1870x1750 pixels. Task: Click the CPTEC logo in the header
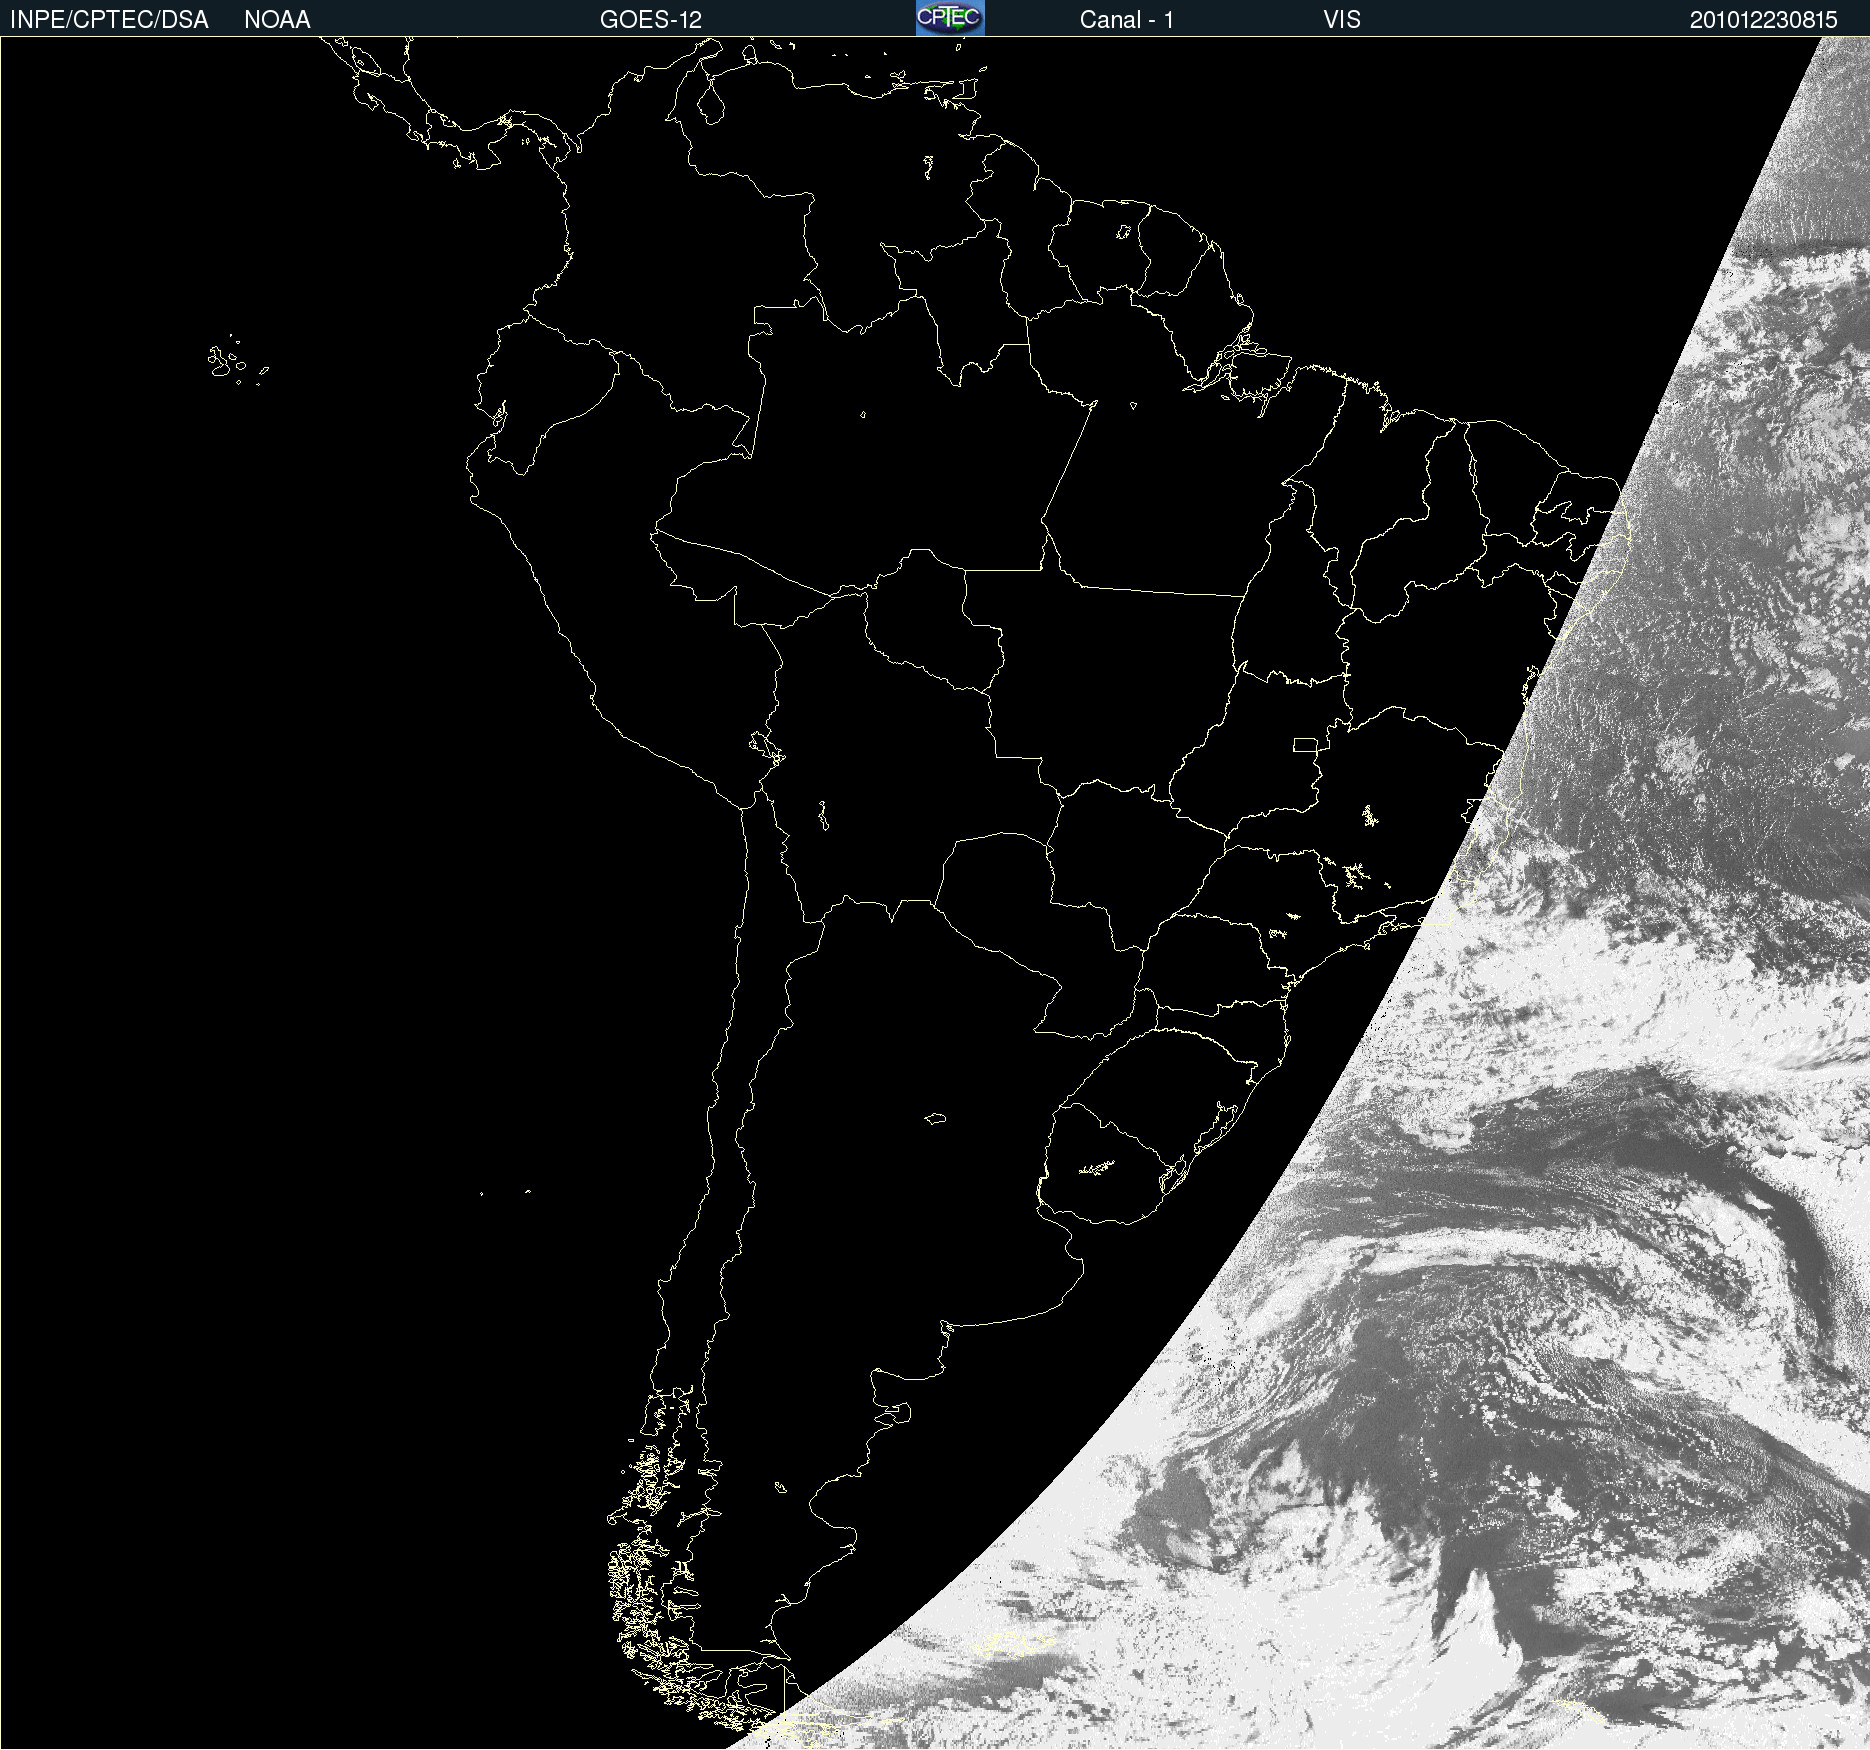(x=950, y=18)
